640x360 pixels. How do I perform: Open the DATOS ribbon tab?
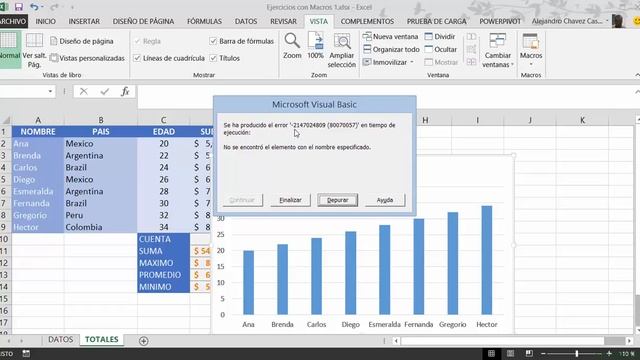point(246,21)
